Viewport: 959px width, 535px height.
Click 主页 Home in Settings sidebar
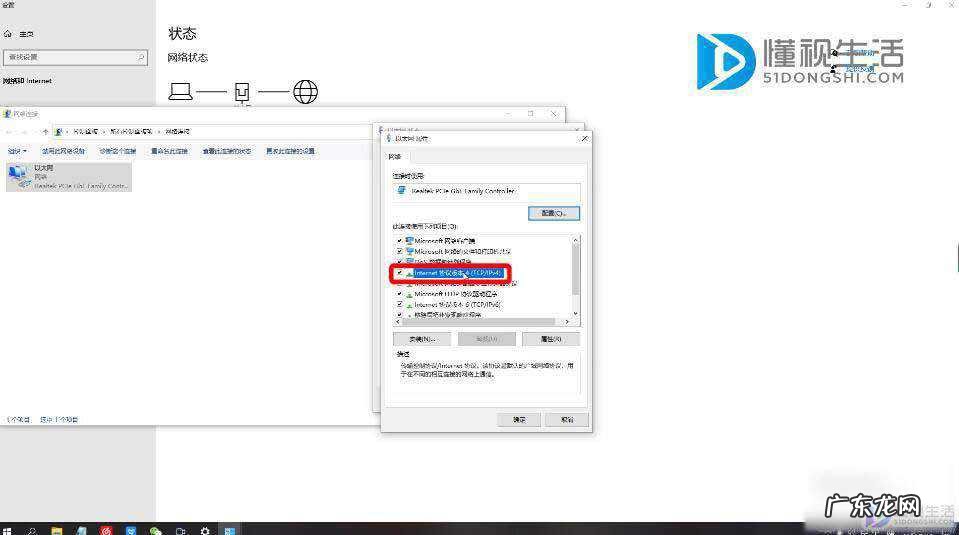tap(26, 34)
